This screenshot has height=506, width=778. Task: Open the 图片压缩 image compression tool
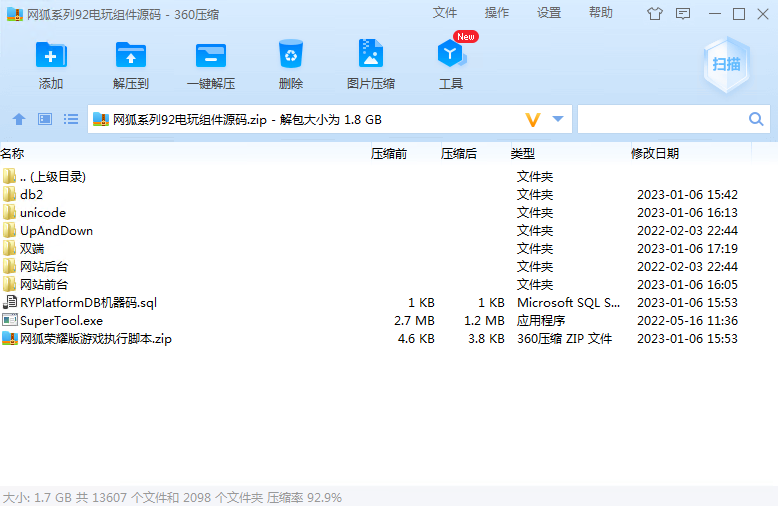tap(371, 53)
